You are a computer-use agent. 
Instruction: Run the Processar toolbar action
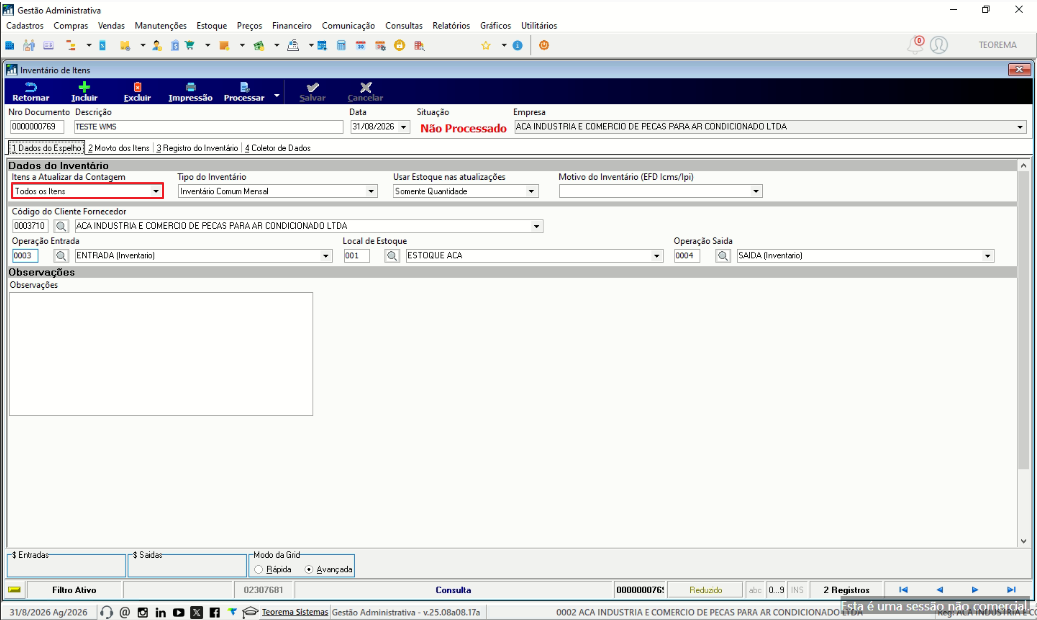(x=244, y=91)
